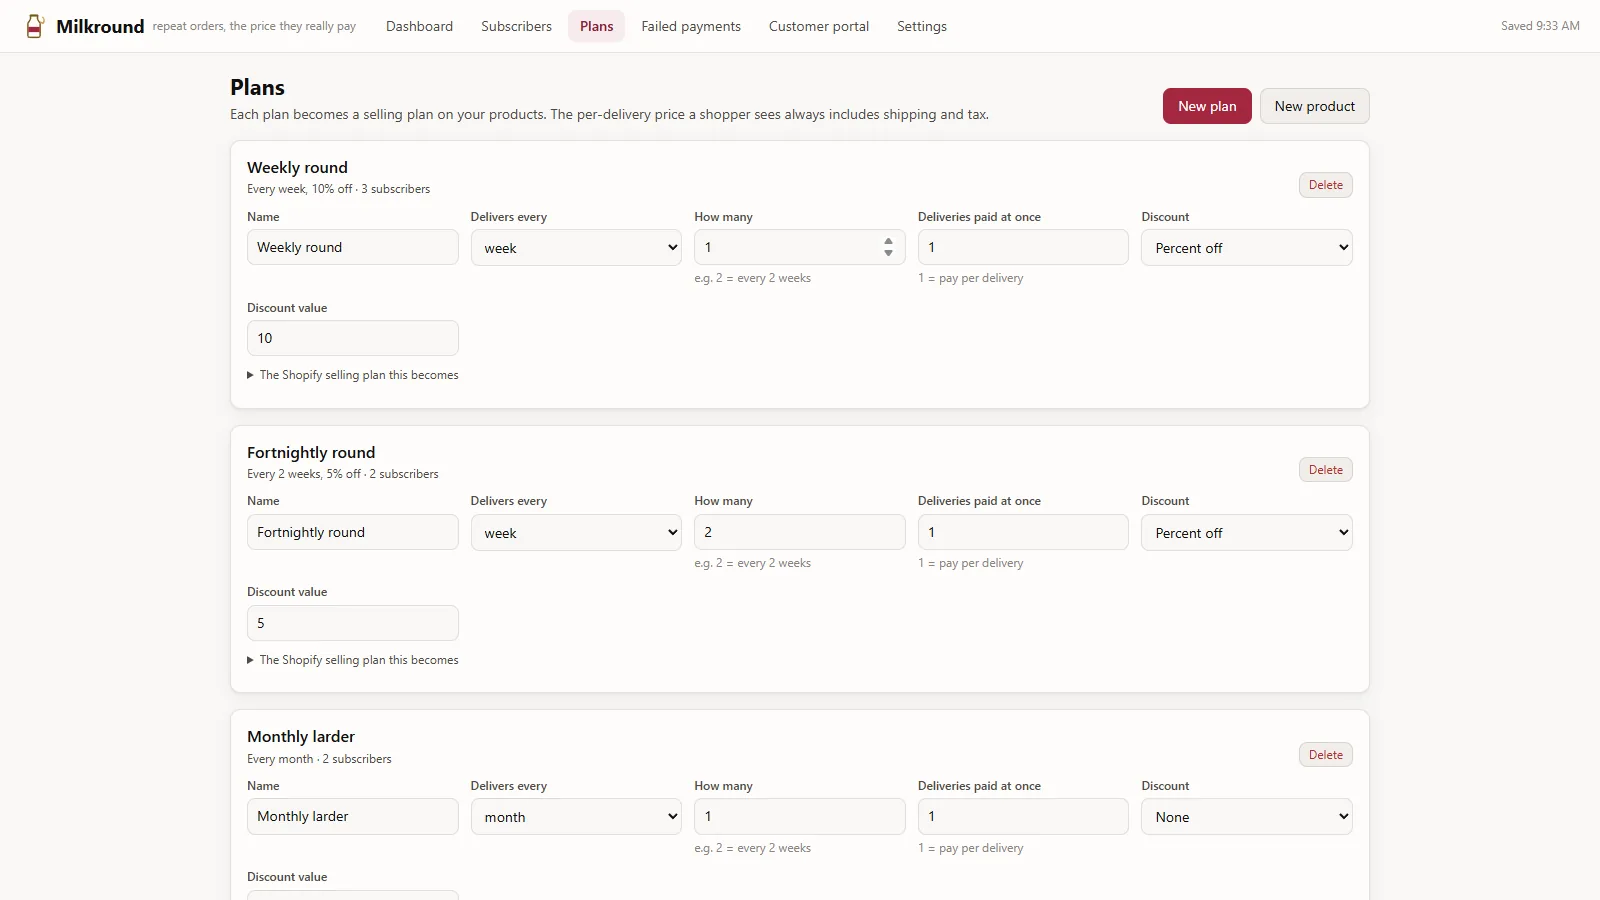
Task: Open the Dashboard tab
Action: tap(419, 26)
